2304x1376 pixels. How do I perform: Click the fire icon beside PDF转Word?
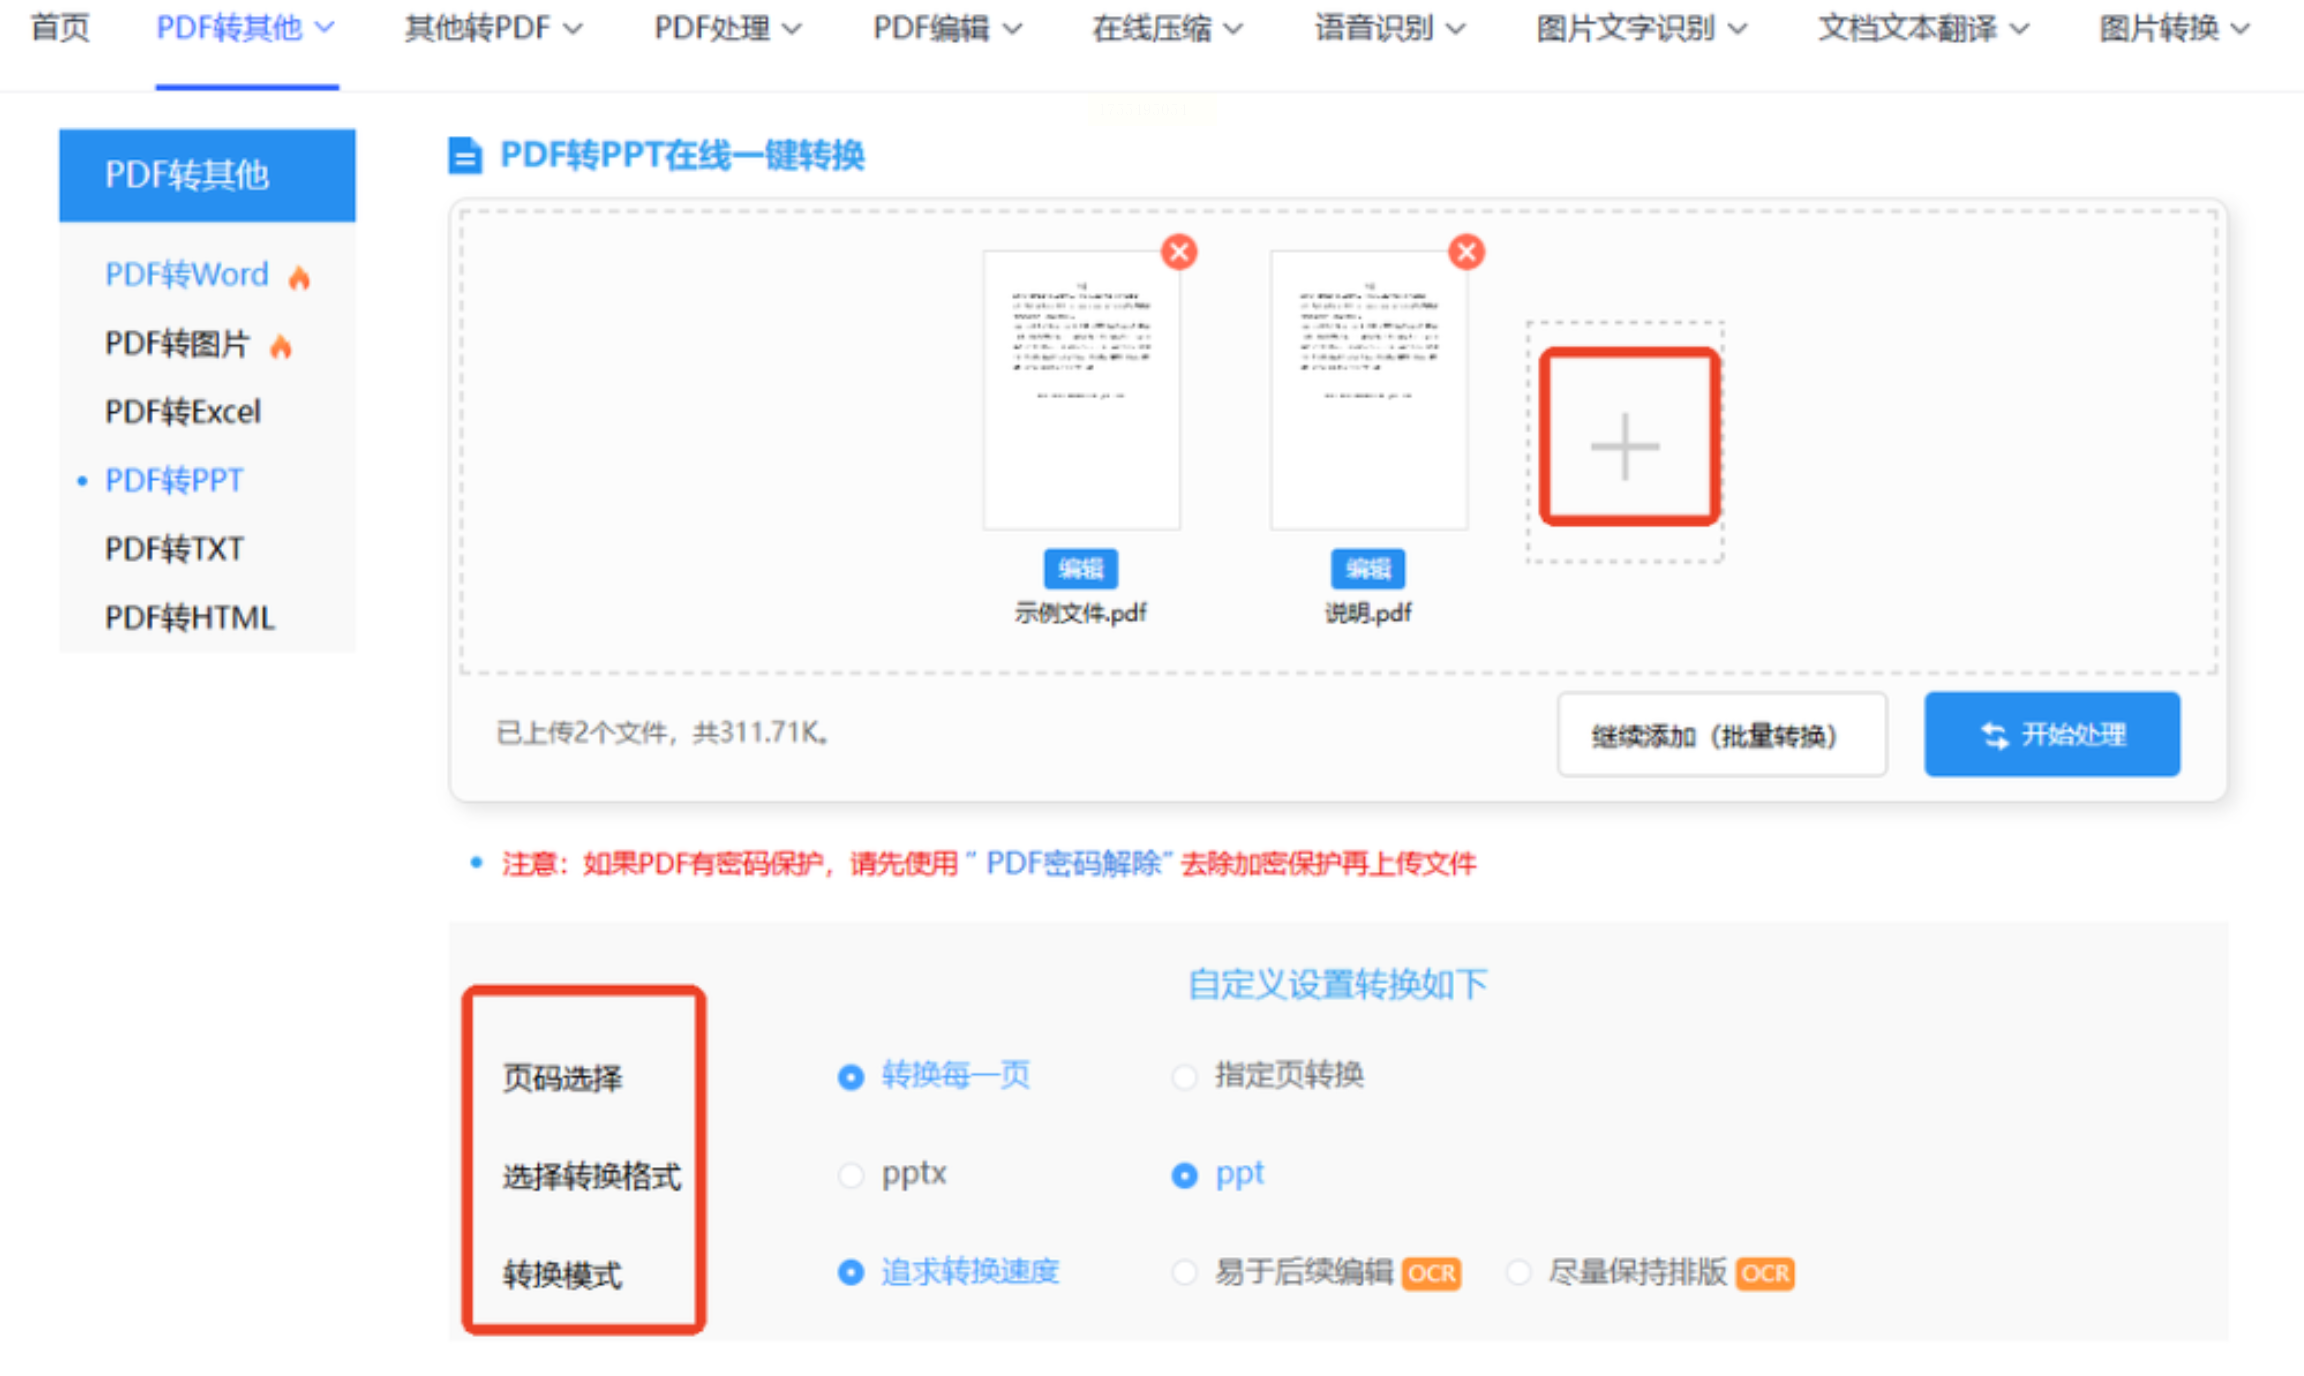[299, 277]
